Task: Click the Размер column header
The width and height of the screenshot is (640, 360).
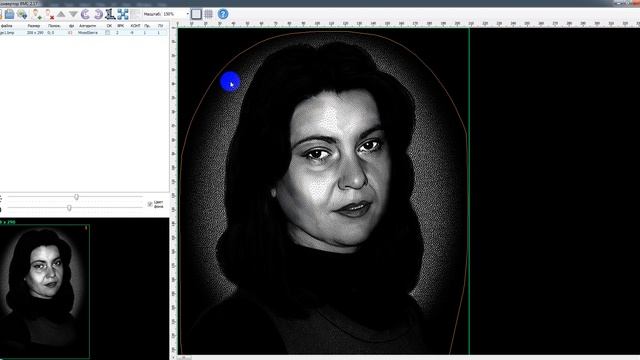Action: (33, 26)
